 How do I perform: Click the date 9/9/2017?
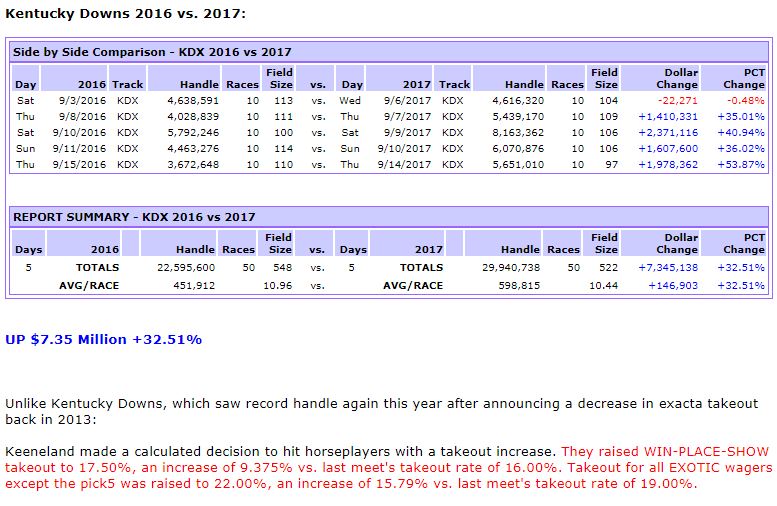407,132
